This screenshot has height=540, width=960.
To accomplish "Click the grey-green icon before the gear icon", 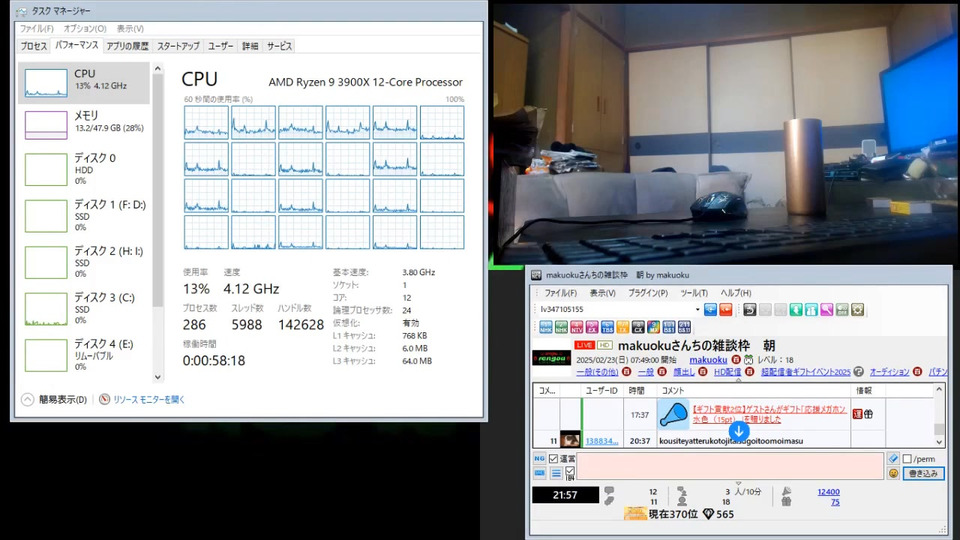I will (x=842, y=310).
